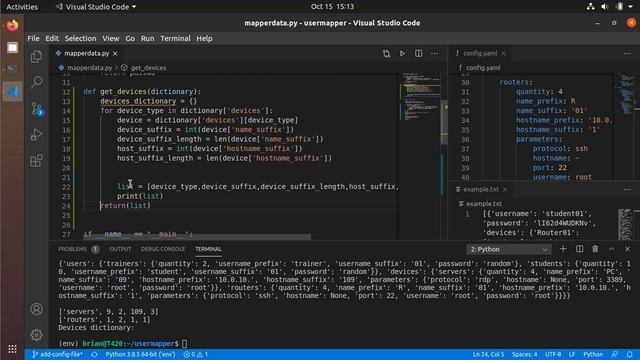Select the Terminal panel tab
This screenshot has height=360, width=640.
[x=208, y=249]
